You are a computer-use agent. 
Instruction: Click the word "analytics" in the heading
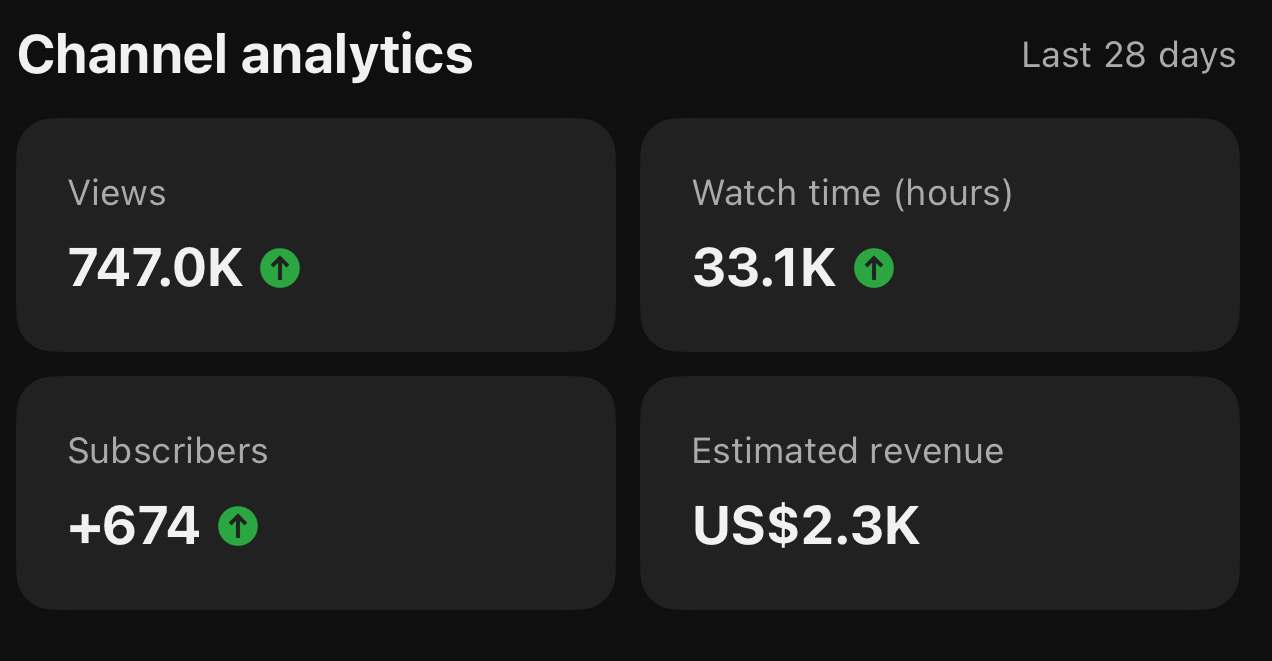tap(357, 55)
